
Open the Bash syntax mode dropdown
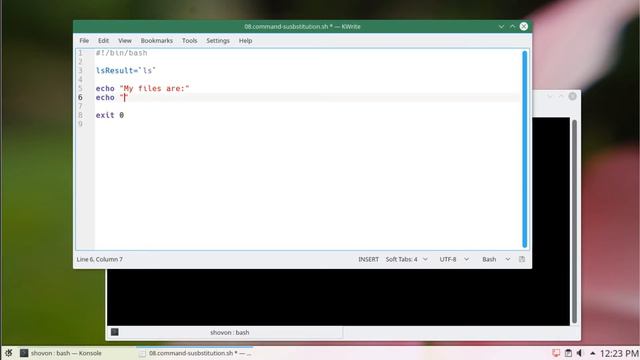tap(496, 259)
